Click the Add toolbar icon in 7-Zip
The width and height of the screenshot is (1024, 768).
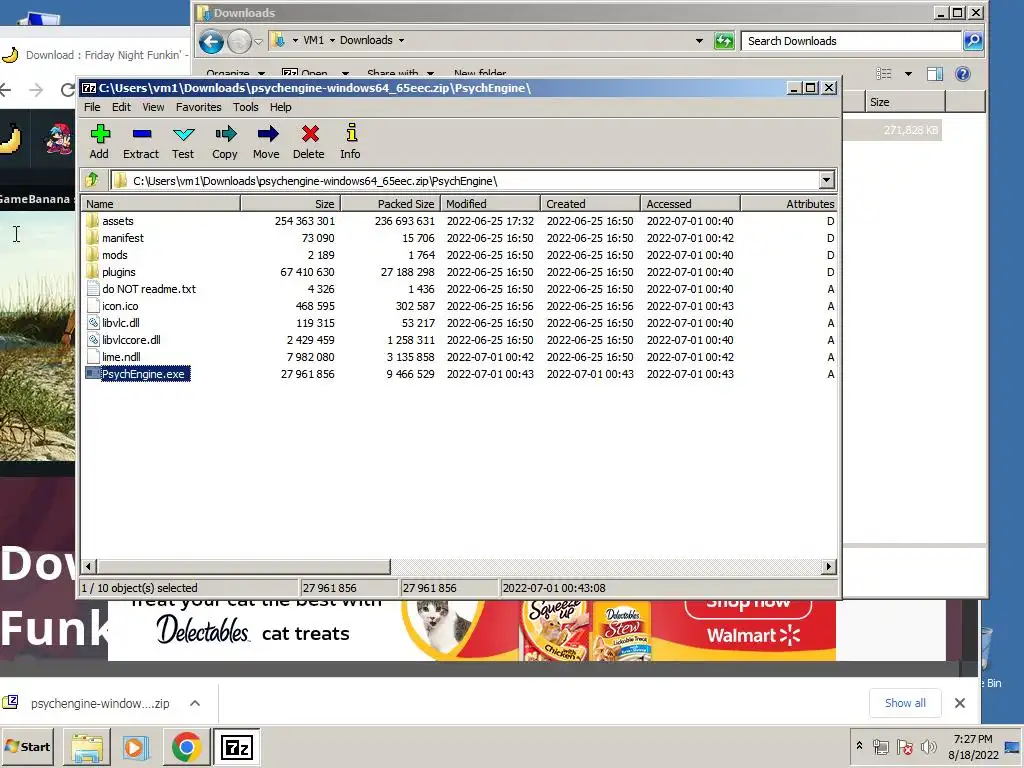(99, 142)
